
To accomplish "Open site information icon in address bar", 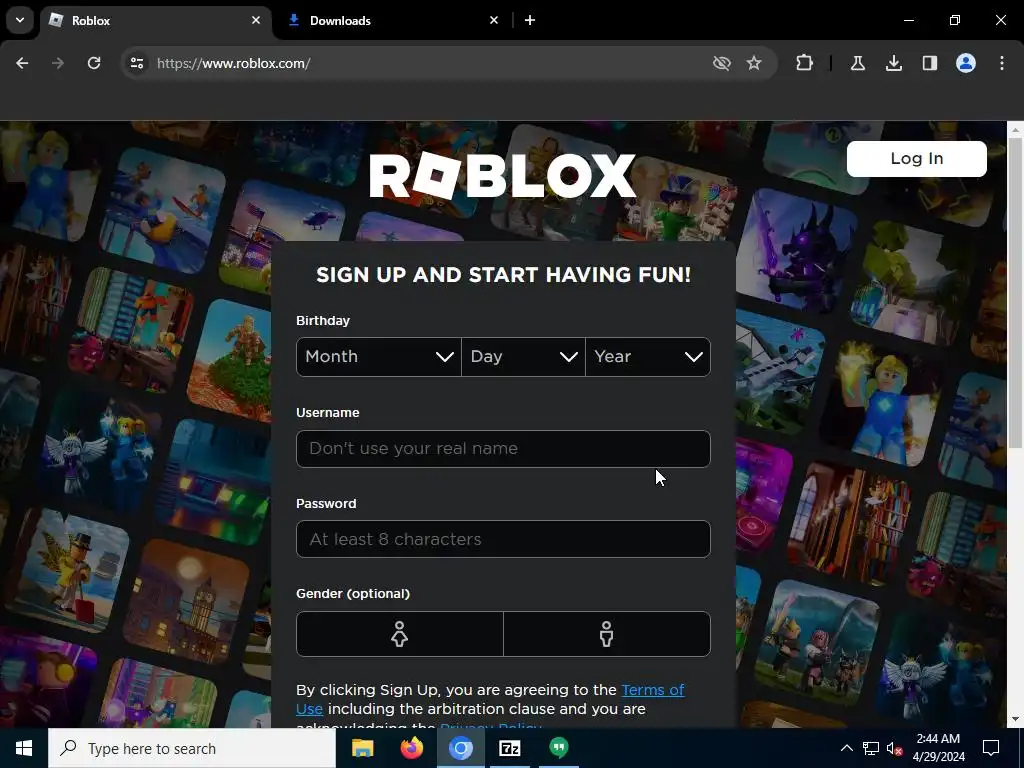I will pyautogui.click(x=136, y=63).
